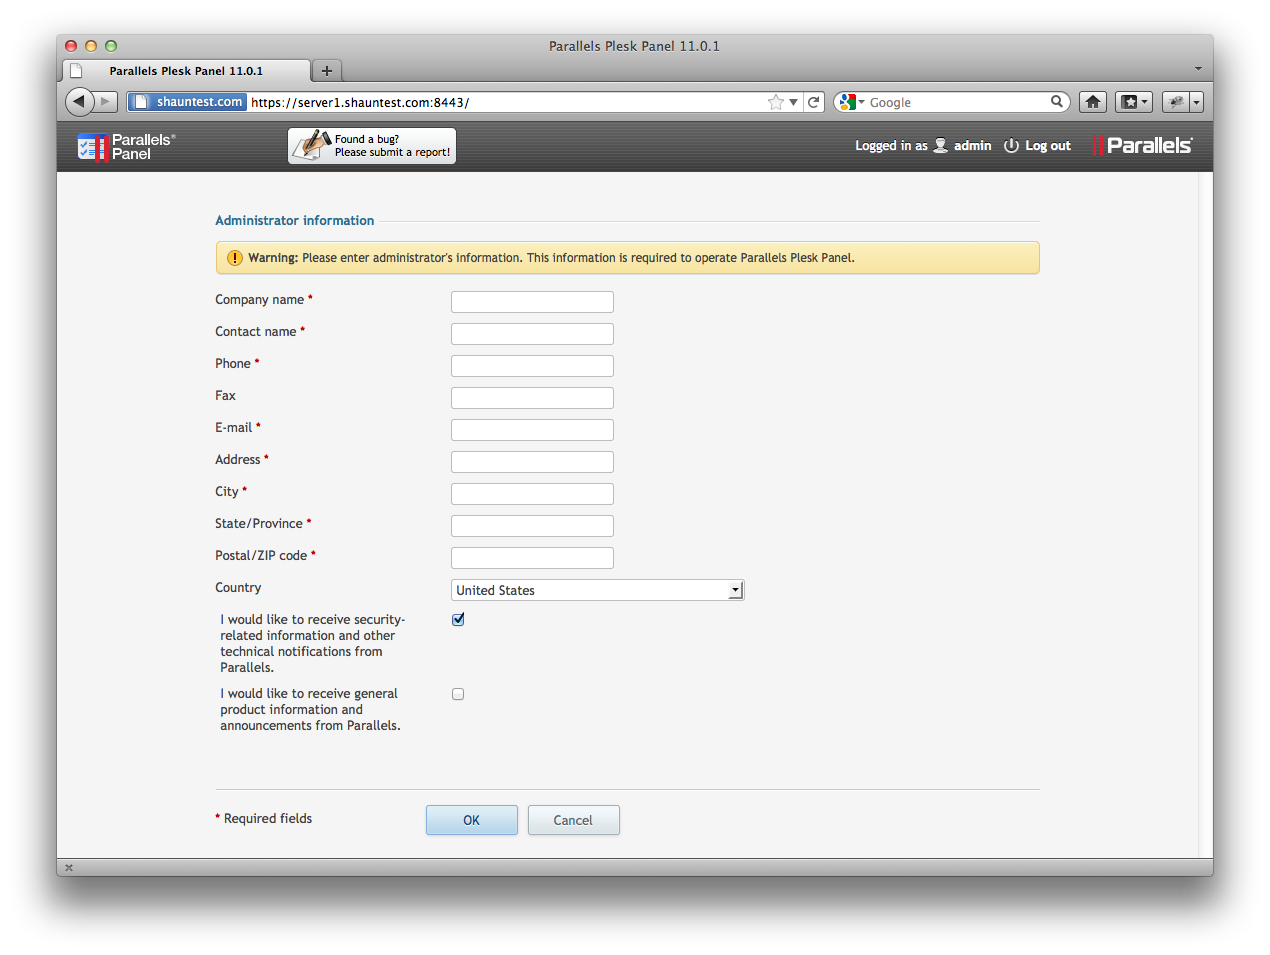
Task: Click the reload page icon
Action: click(814, 102)
